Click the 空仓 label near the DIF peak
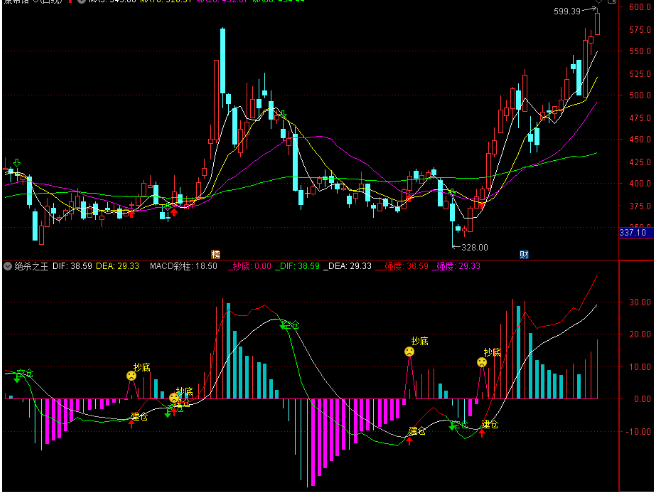The image size is (654, 492). 291,324
